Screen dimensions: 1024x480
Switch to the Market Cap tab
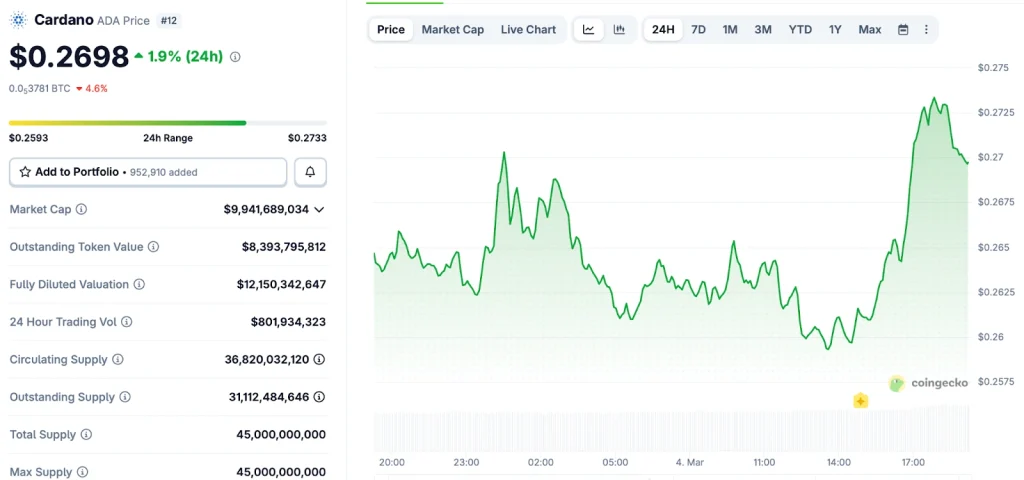[452, 30]
